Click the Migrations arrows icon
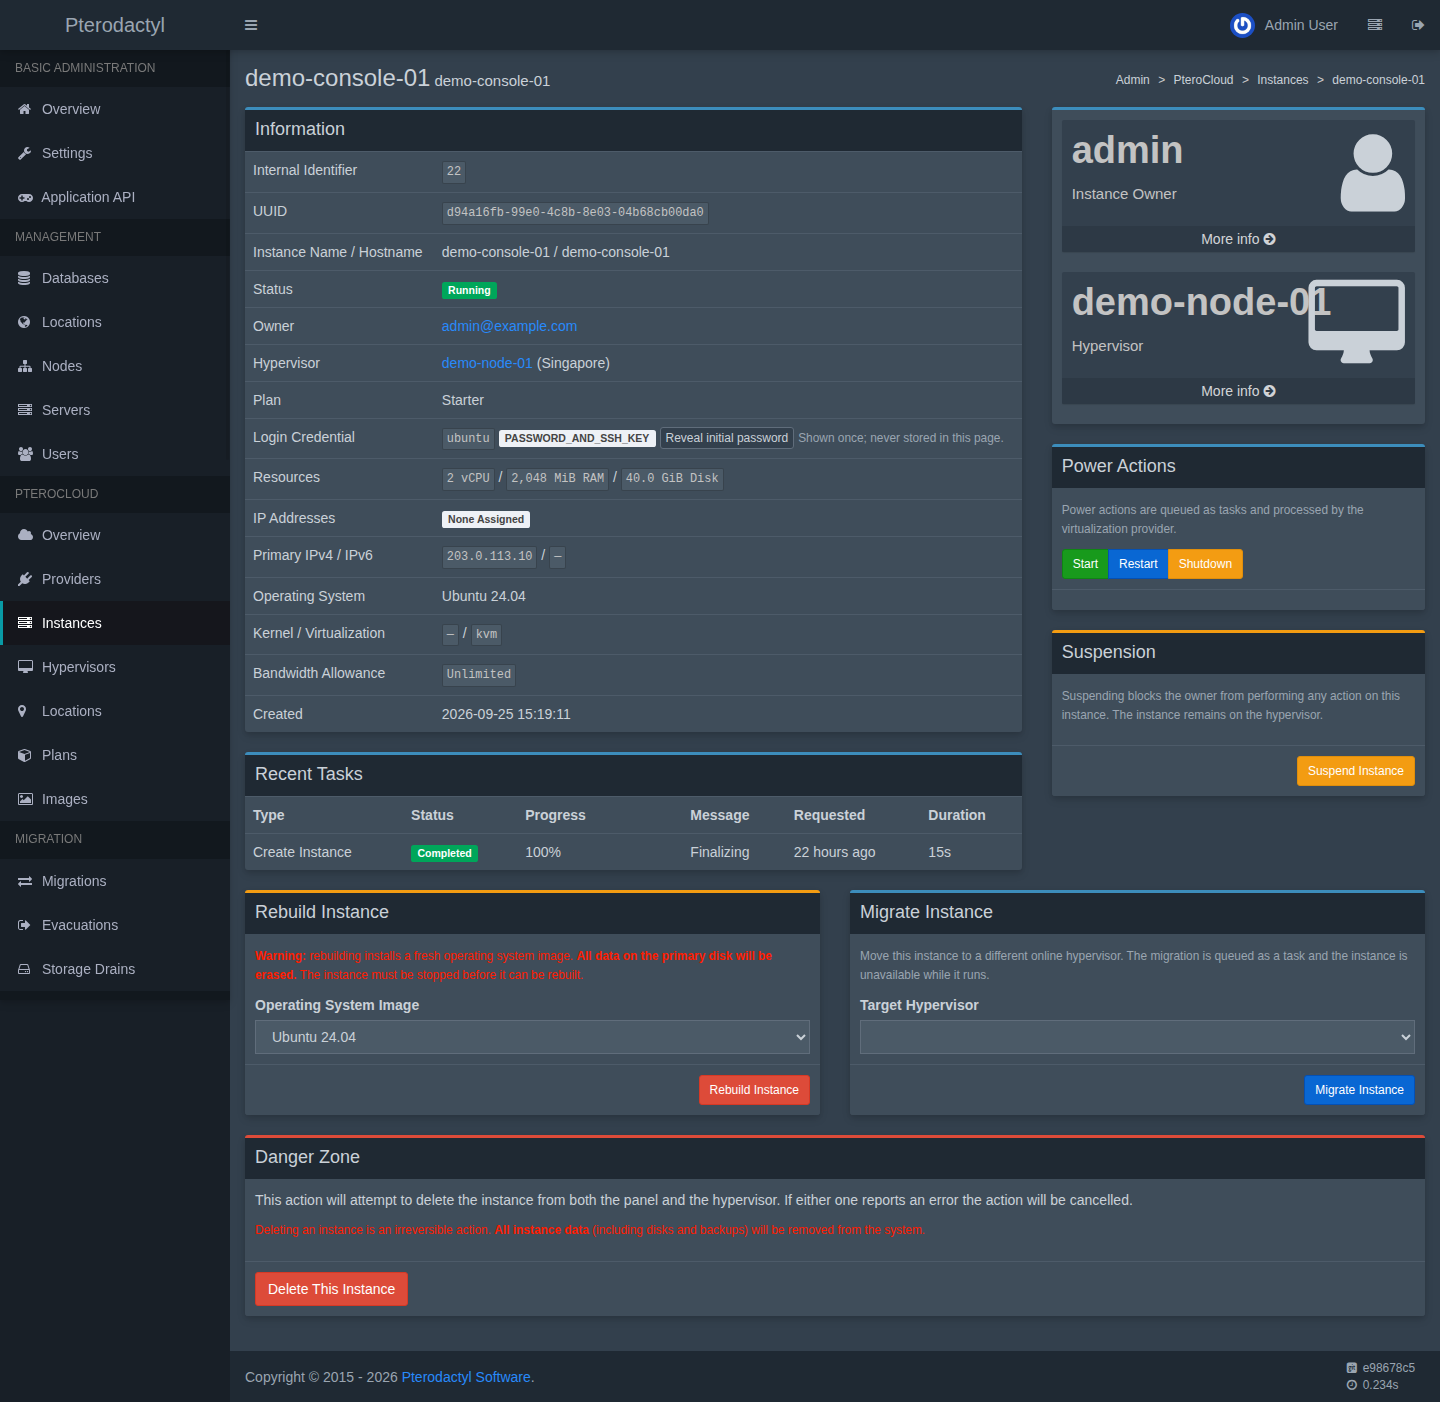This screenshot has height=1402, width=1440. coord(25,881)
